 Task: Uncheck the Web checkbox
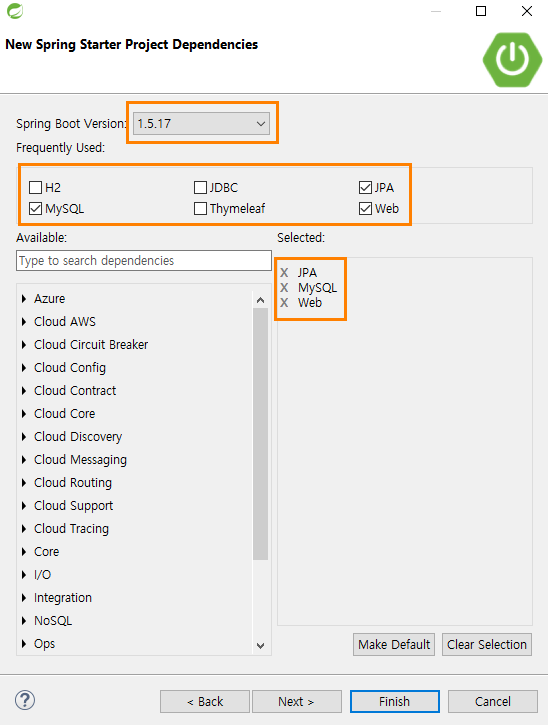365,209
